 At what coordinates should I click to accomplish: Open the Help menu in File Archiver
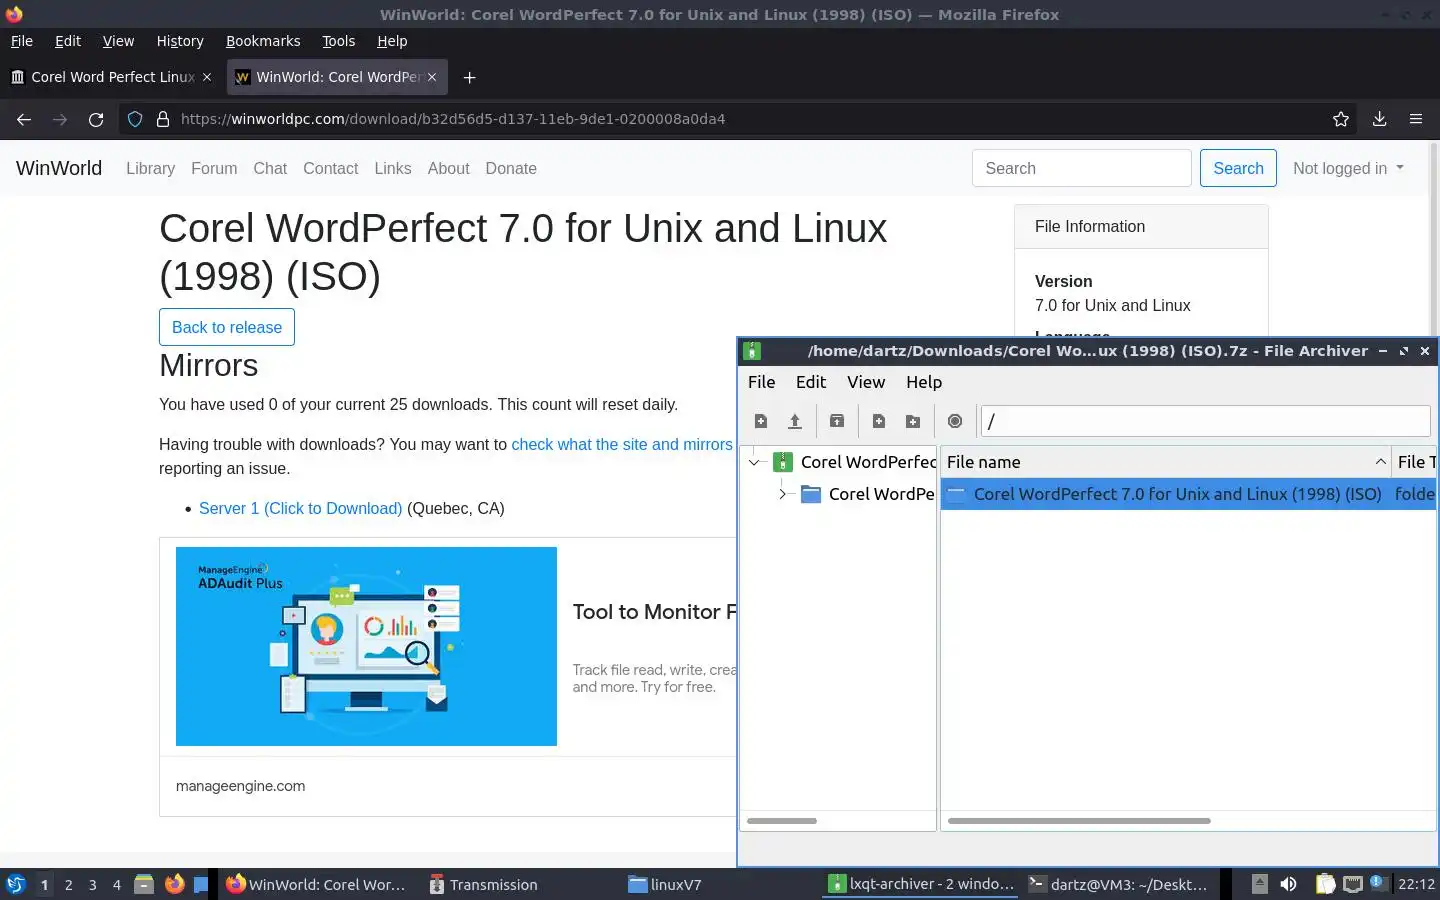tap(924, 382)
